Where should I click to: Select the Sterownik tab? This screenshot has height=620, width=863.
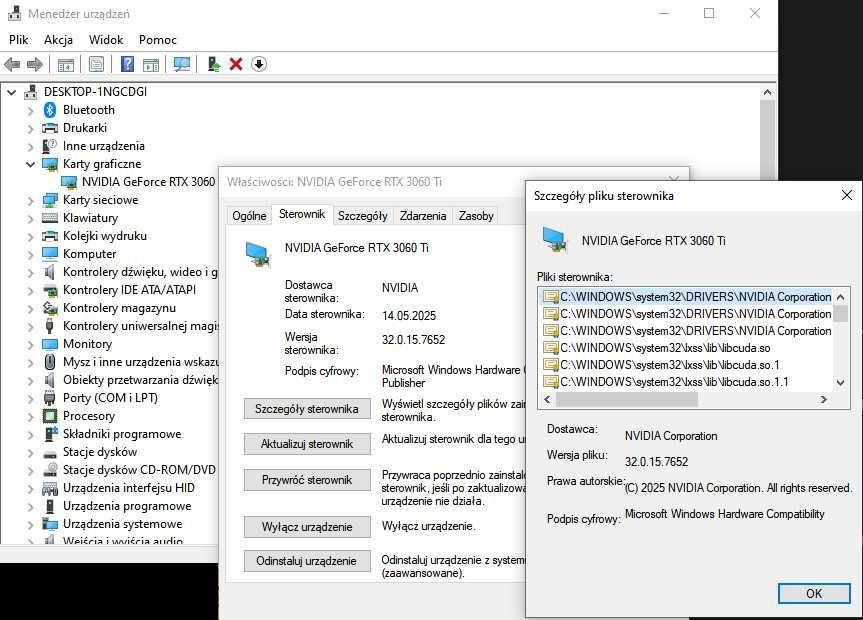click(x=302, y=214)
